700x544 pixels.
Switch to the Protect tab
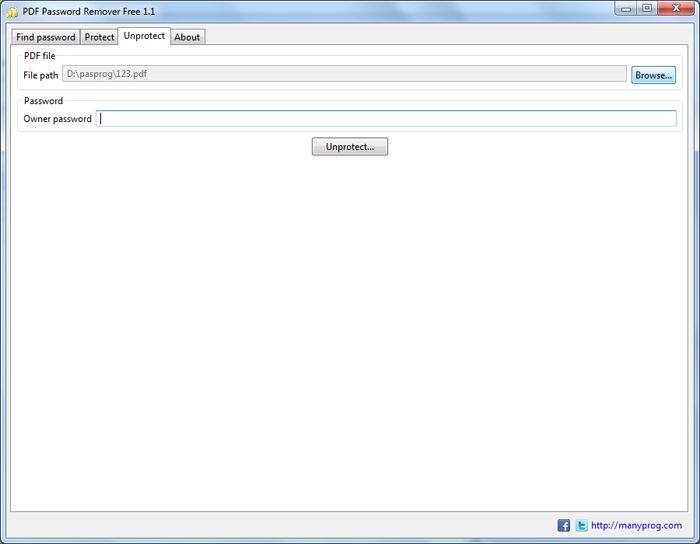coord(99,37)
